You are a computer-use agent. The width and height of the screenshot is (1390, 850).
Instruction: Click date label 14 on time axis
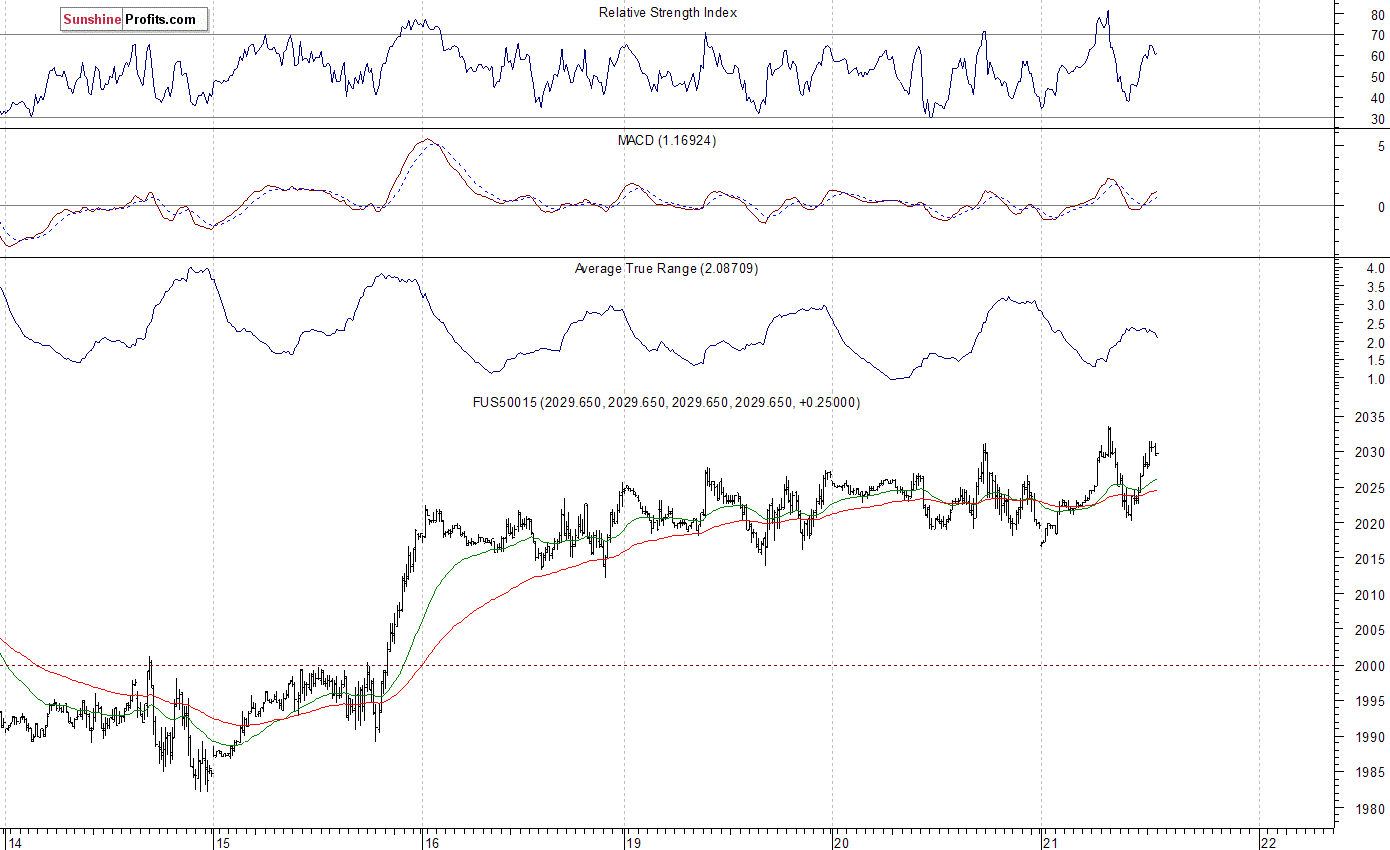point(14,842)
